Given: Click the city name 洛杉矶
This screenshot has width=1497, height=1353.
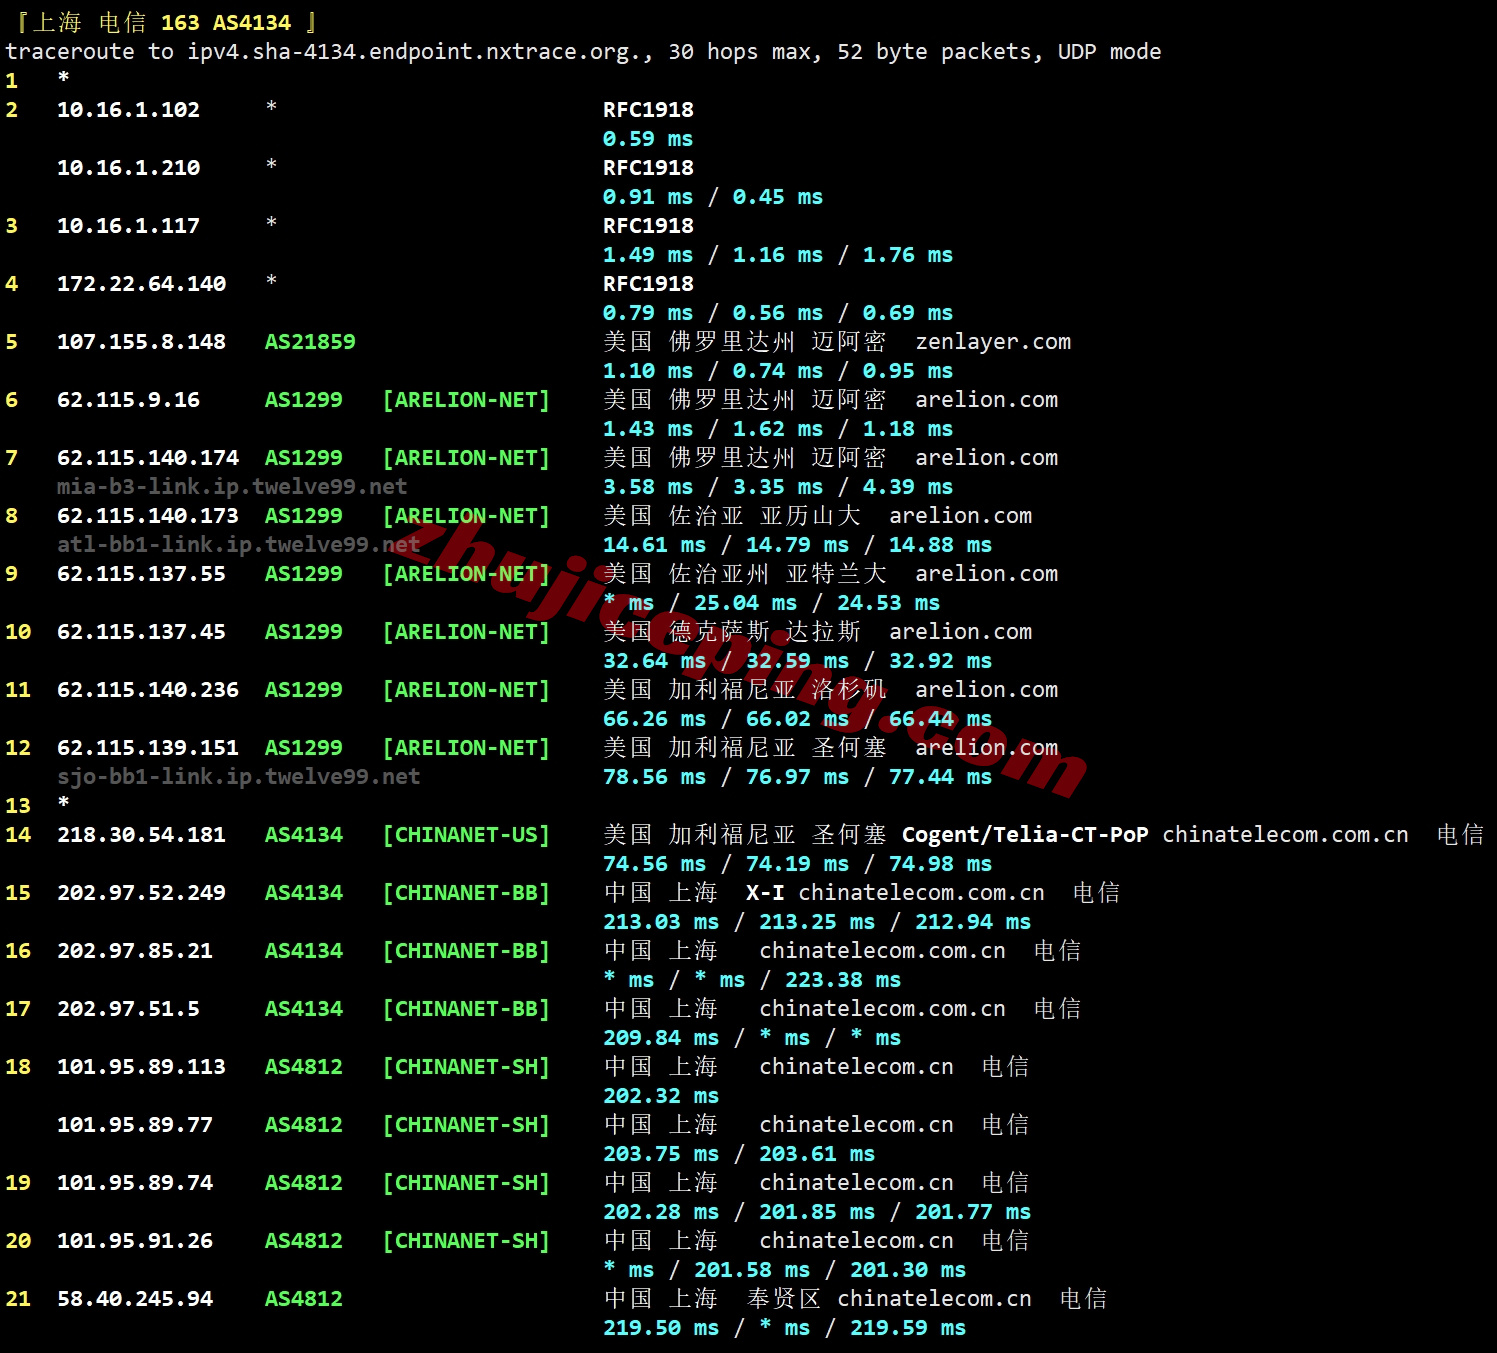Looking at the screenshot, I should coord(849,690).
